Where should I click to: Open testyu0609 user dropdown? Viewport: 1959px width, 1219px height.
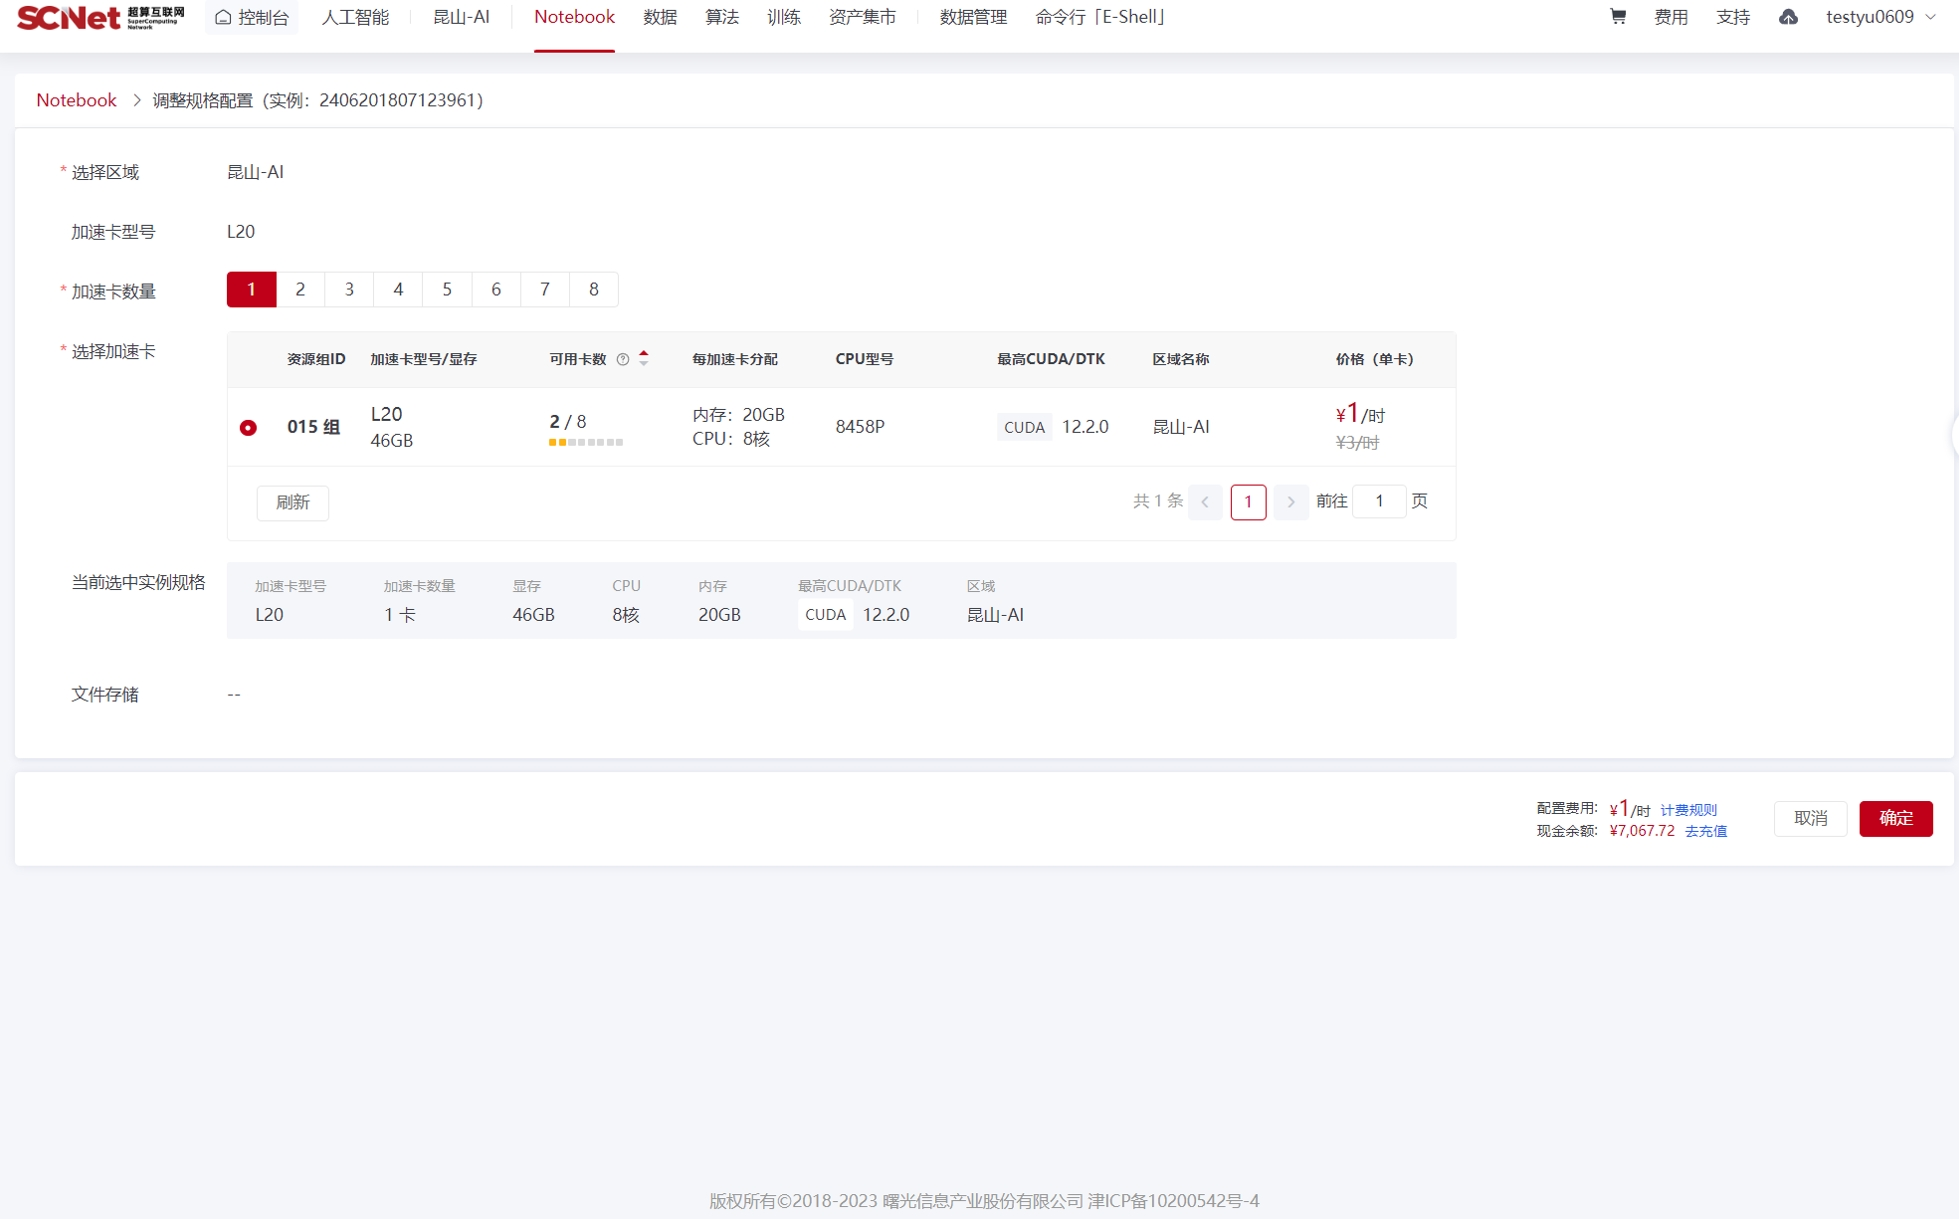[x=1880, y=17]
